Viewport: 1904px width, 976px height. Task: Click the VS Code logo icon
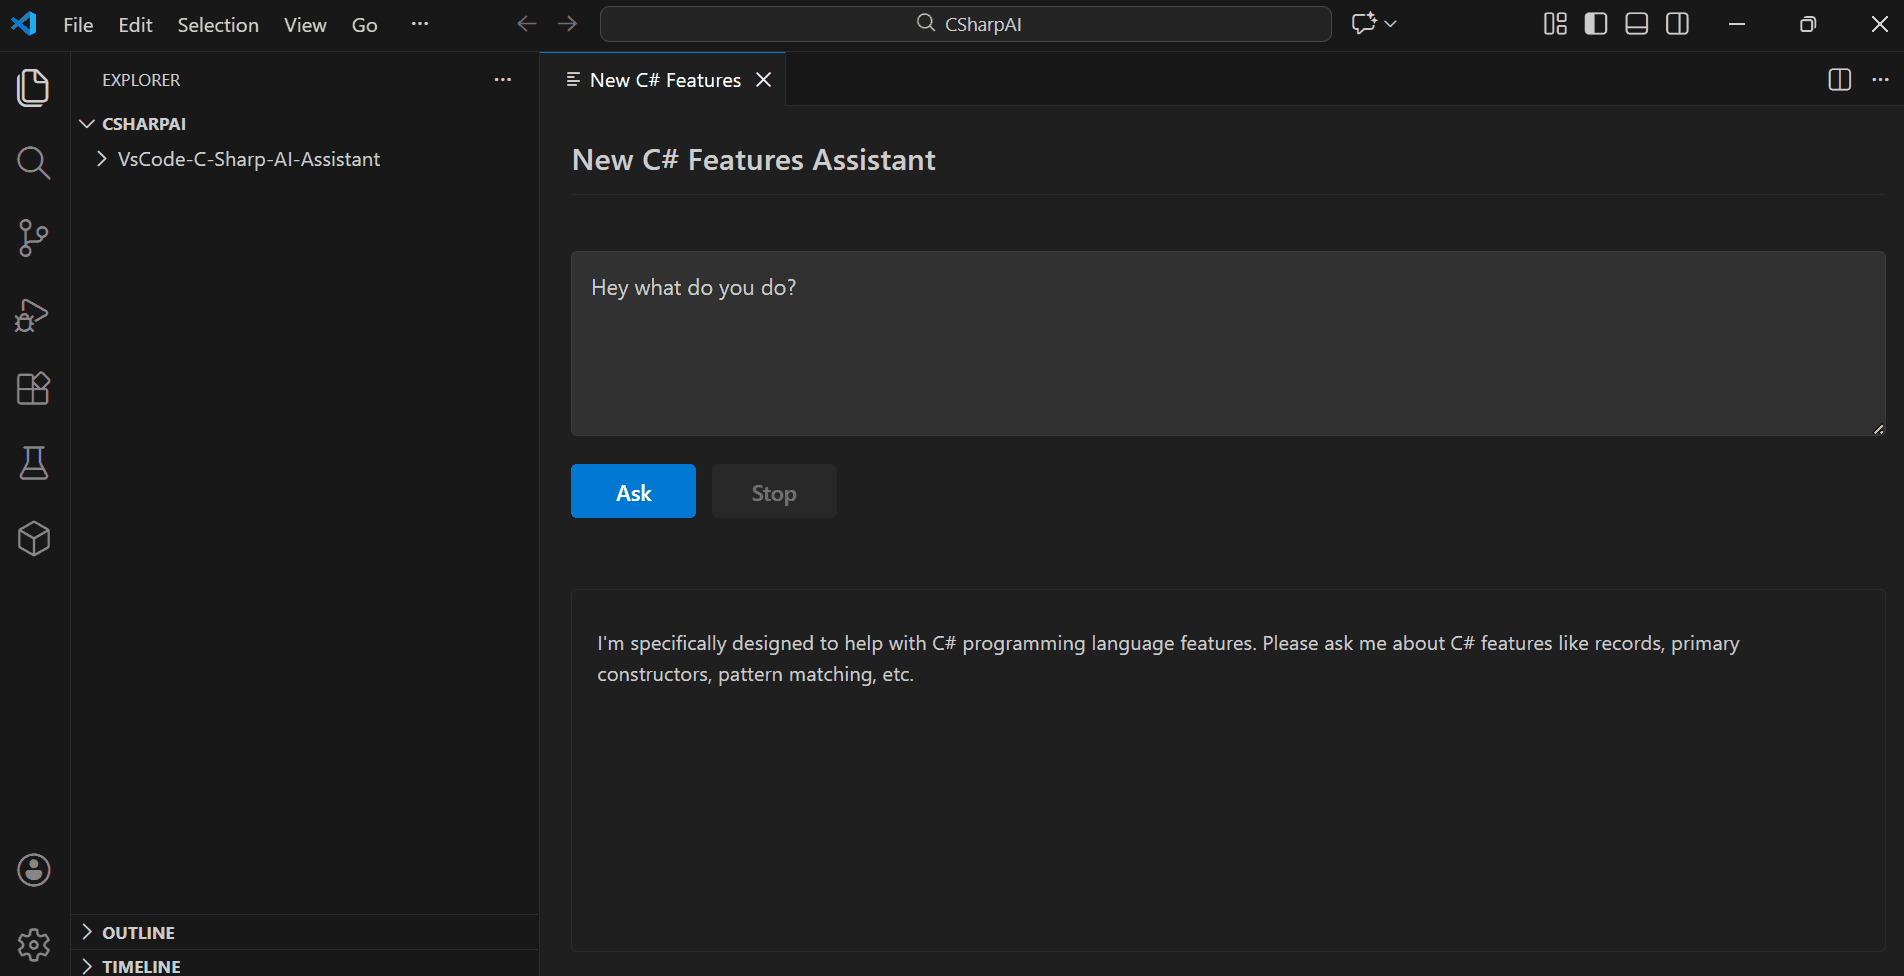24,24
